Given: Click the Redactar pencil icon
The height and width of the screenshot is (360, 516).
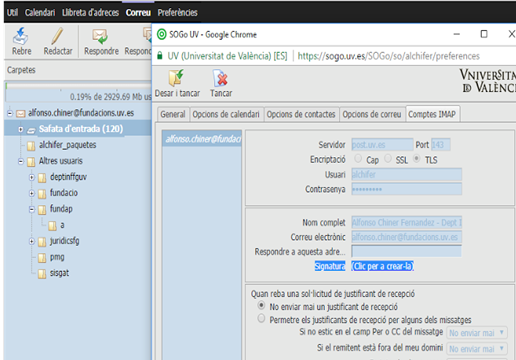Looking at the screenshot, I should click(x=57, y=36).
